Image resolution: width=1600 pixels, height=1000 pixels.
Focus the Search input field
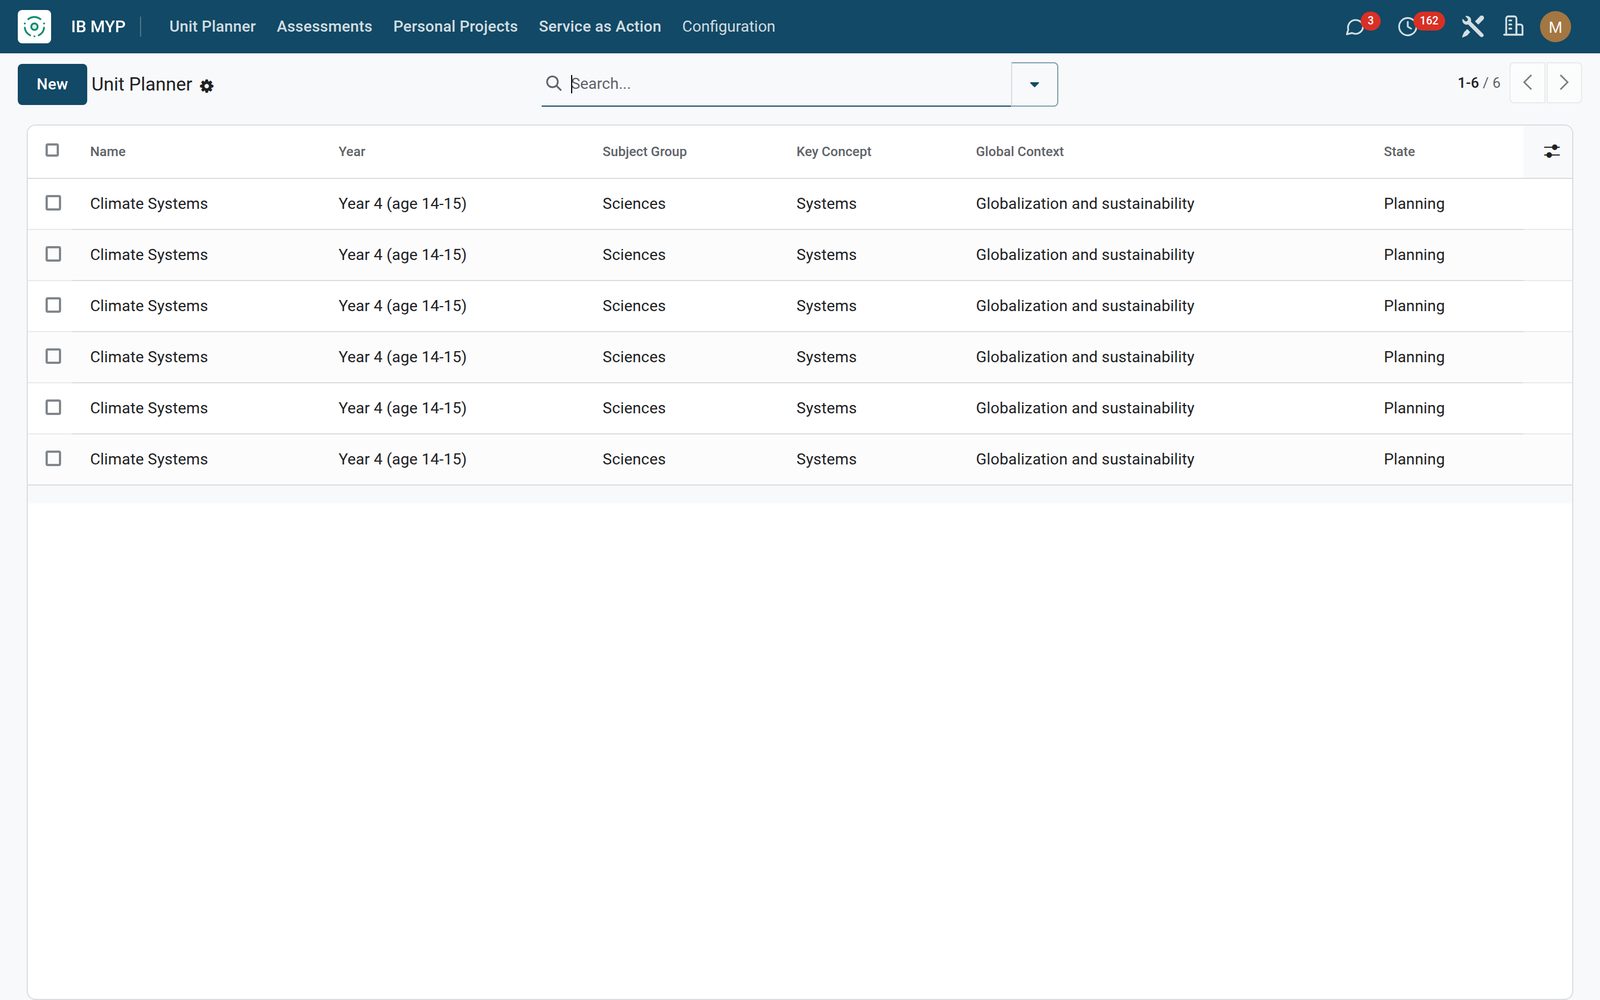pos(788,84)
